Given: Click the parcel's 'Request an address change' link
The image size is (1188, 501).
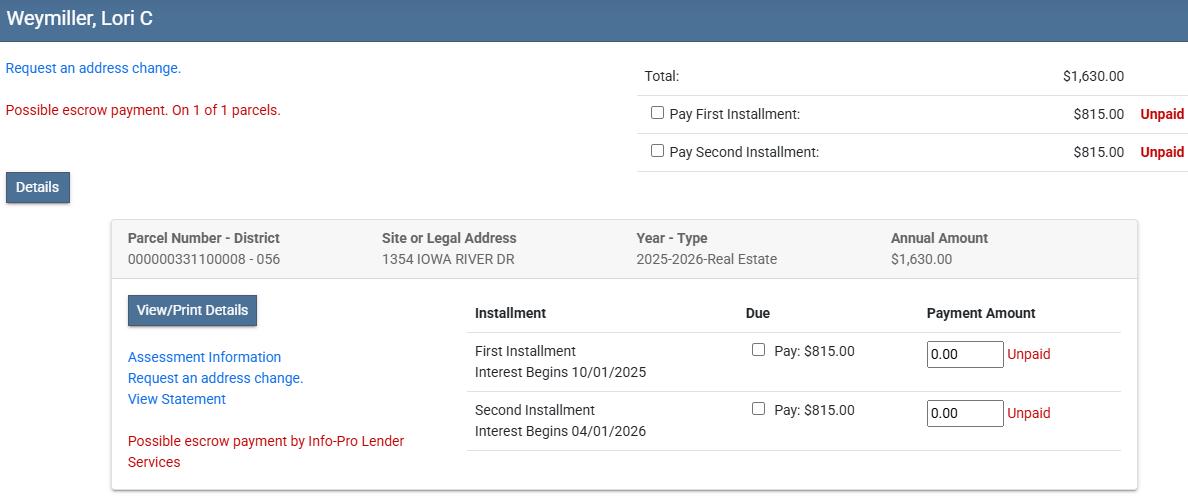Looking at the screenshot, I should 215,378.
